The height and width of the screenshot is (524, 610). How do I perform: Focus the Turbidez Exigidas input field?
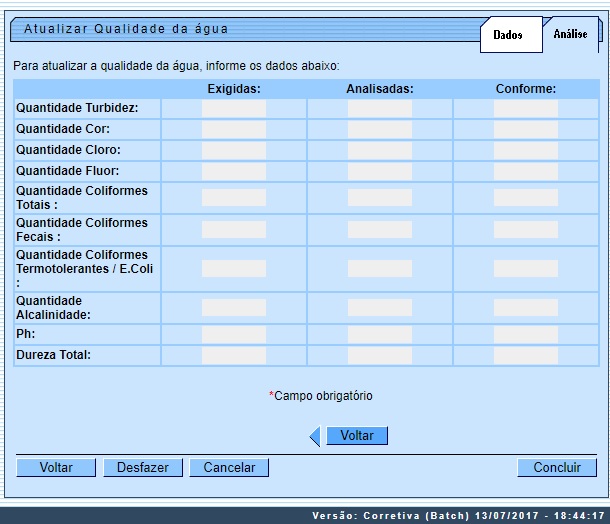pyautogui.click(x=233, y=108)
